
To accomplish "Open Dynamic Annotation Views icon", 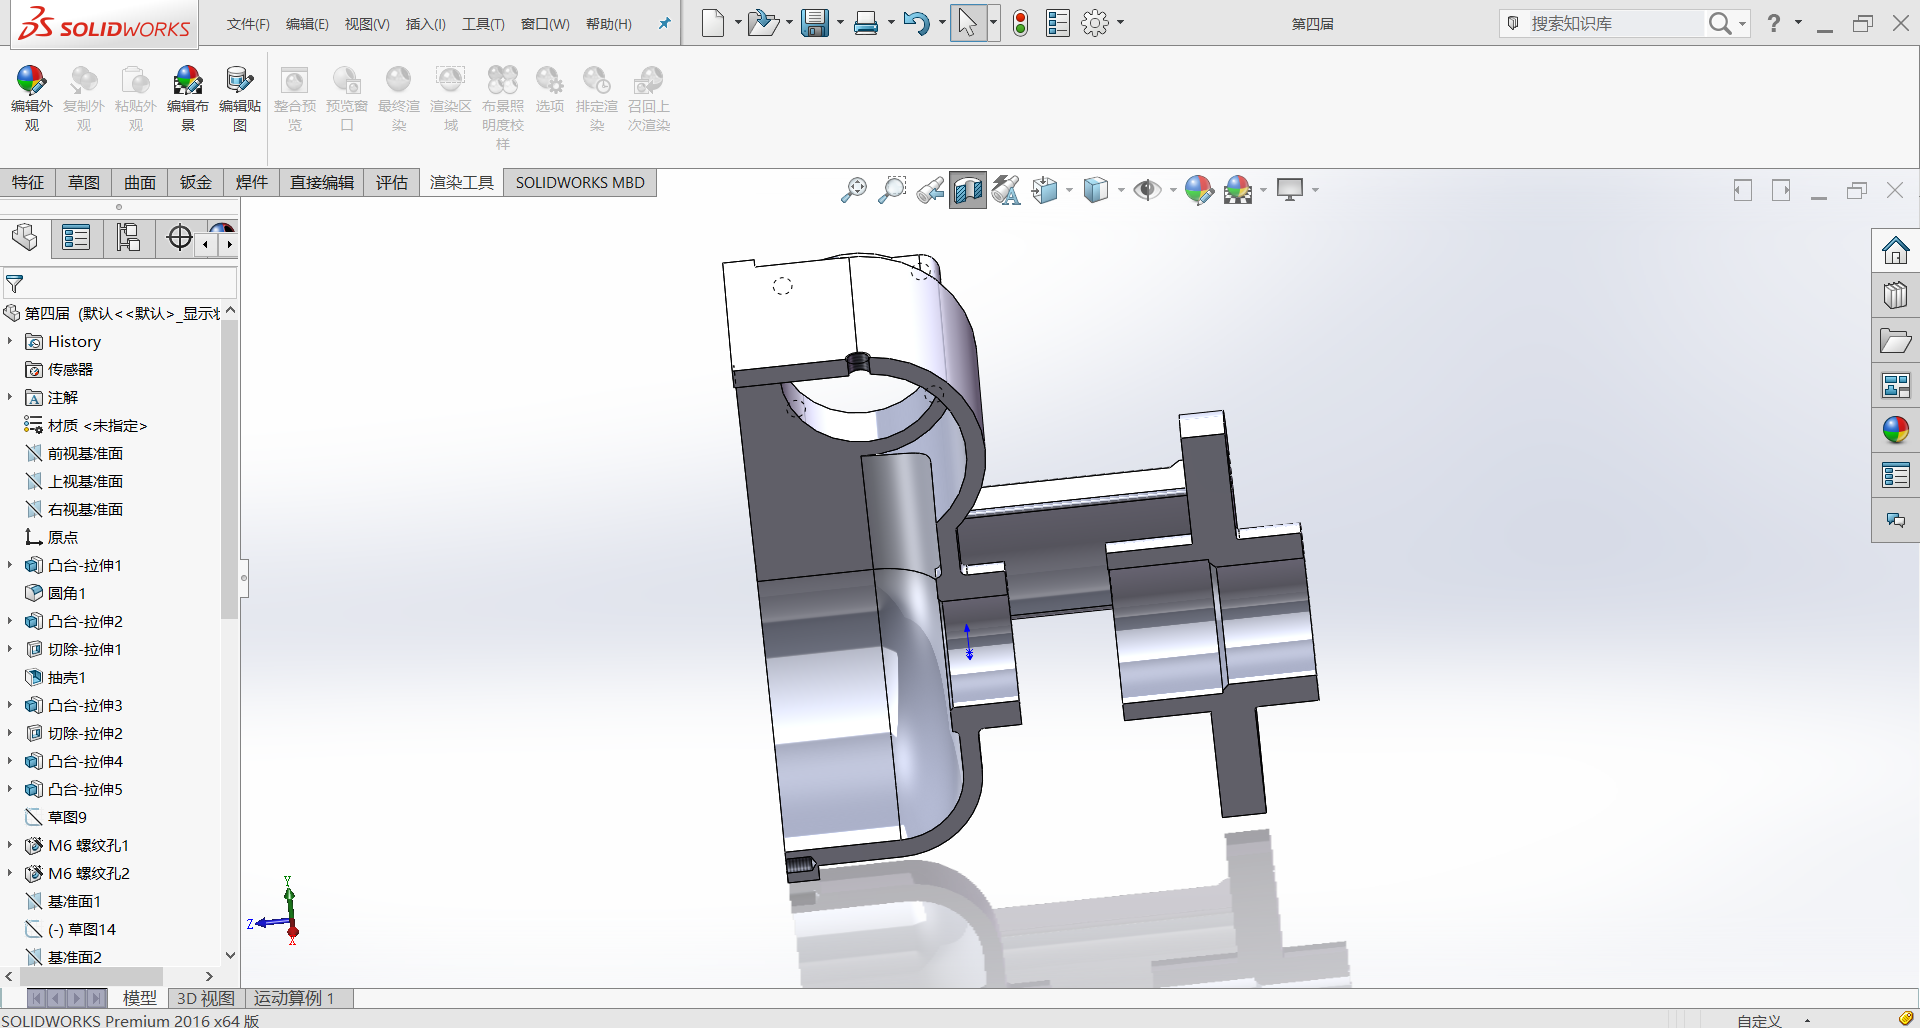I will (x=1006, y=190).
